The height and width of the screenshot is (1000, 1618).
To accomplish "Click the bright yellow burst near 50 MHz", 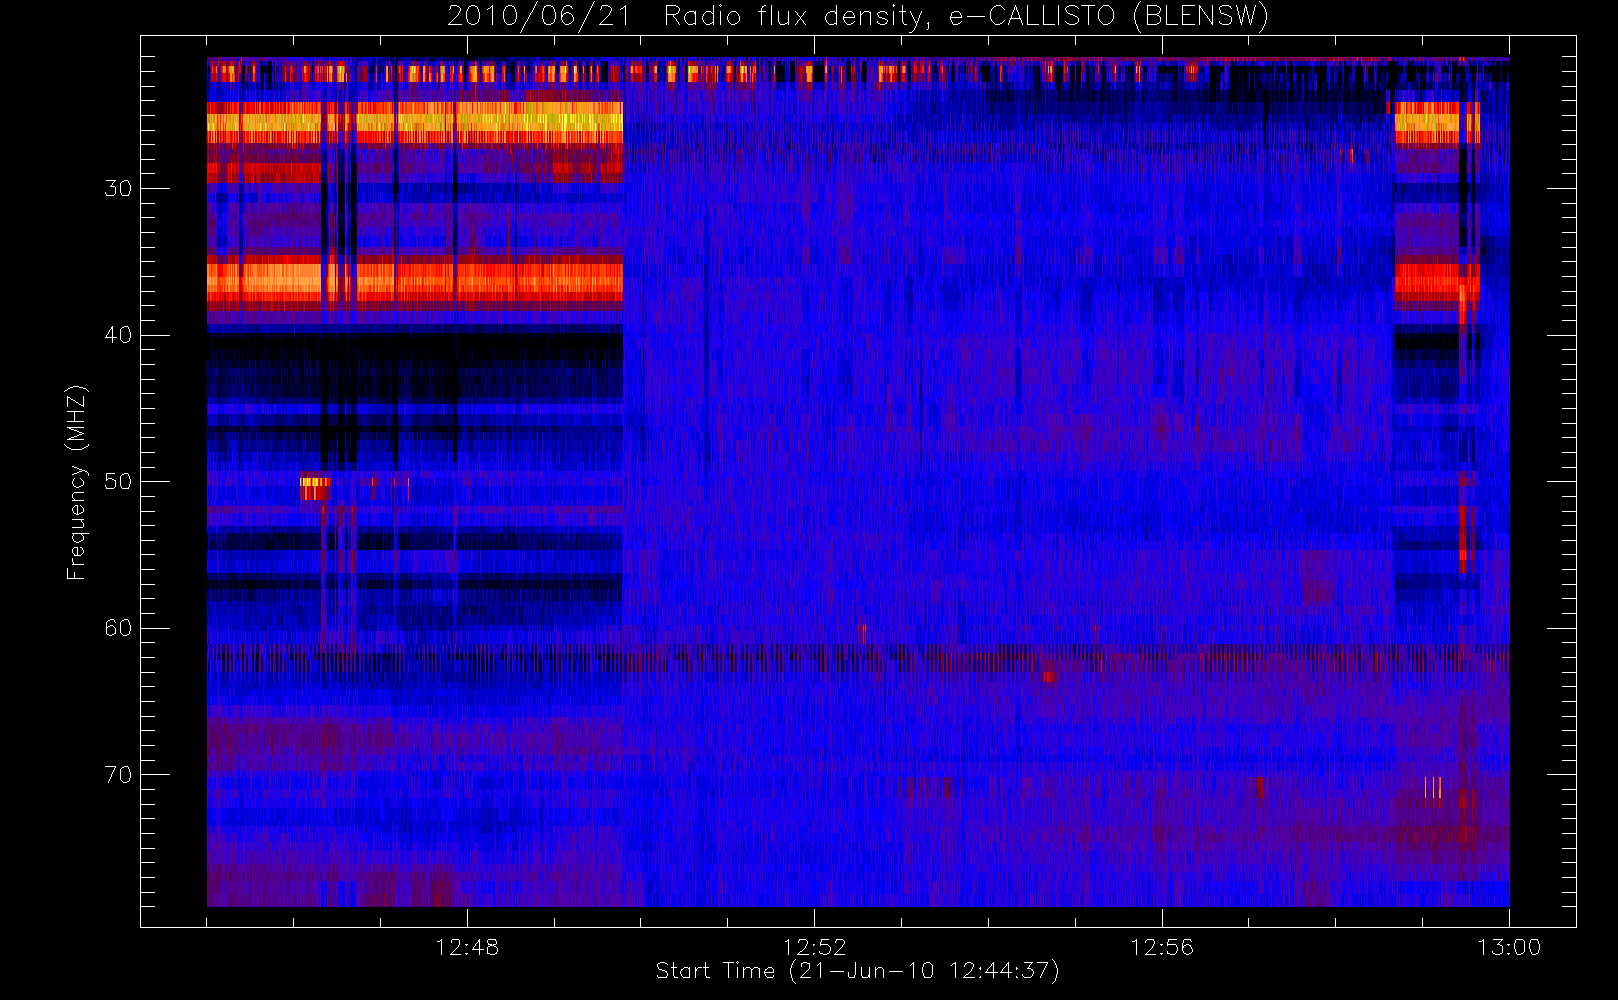I will pos(315,488).
